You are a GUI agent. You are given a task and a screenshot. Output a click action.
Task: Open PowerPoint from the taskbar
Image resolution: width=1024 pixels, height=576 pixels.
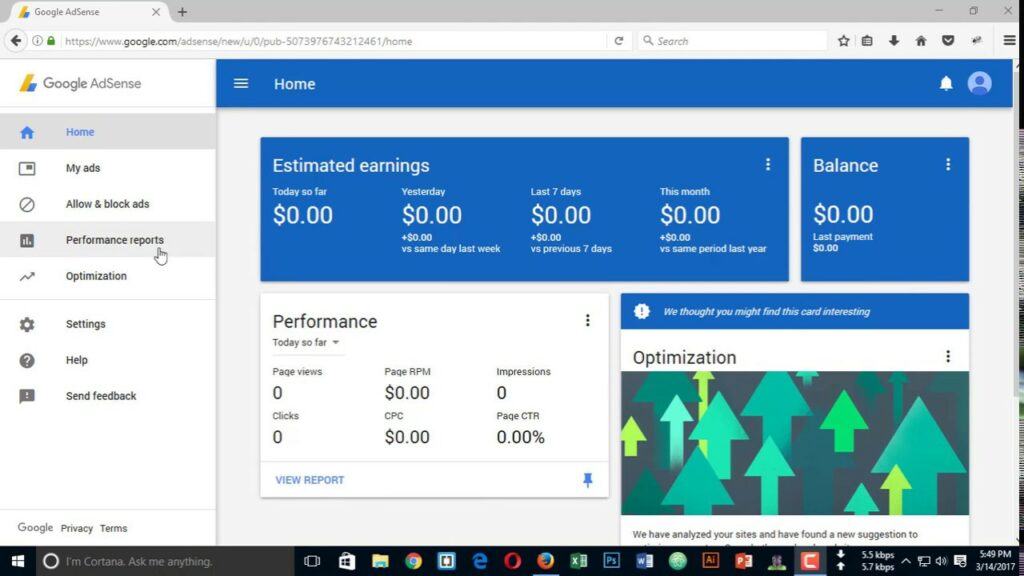(743, 561)
